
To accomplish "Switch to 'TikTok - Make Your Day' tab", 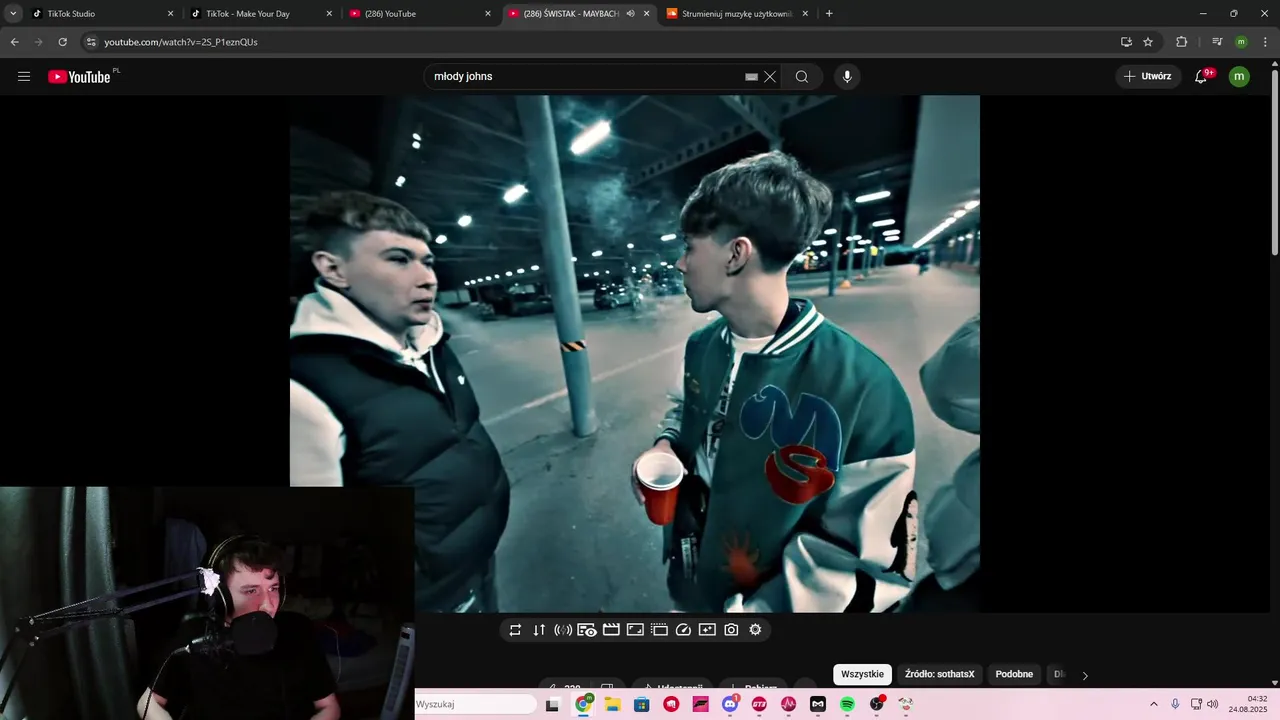I will 260,14.
